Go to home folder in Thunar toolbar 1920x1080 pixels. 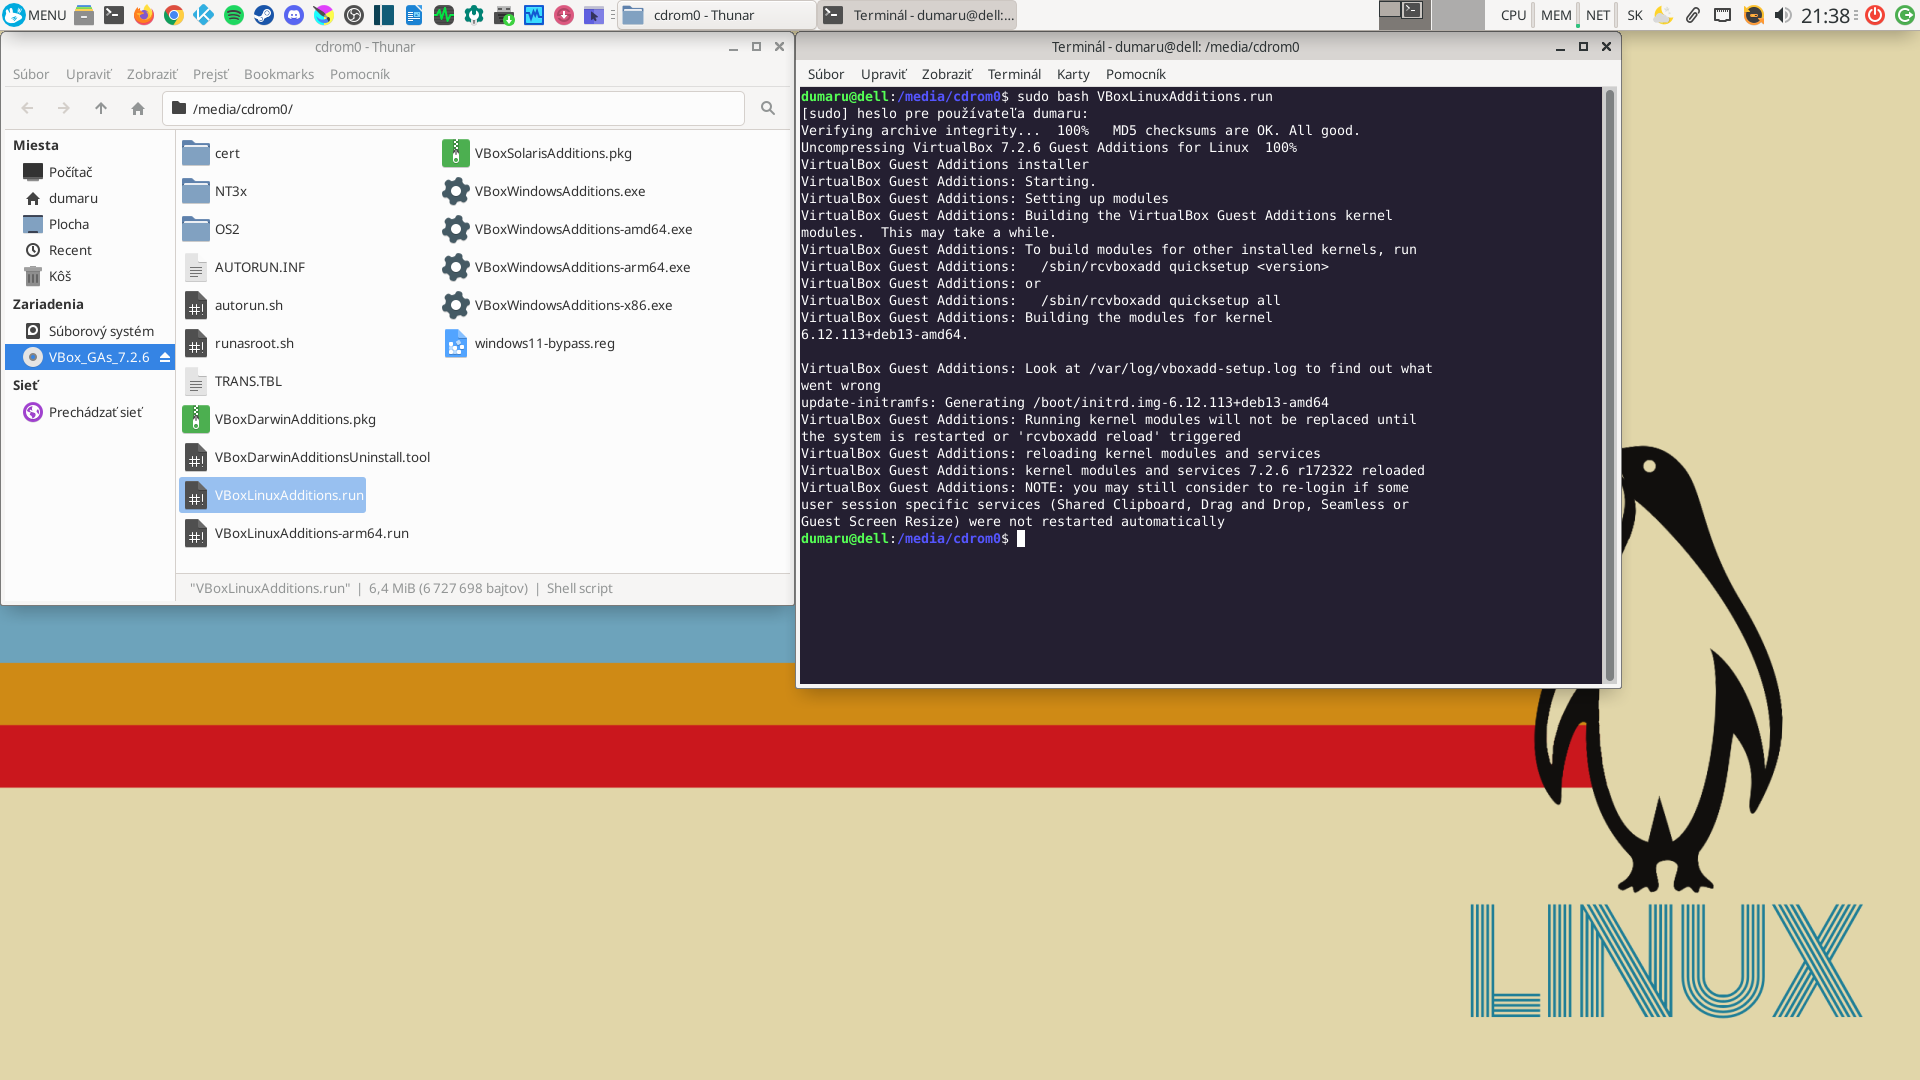click(138, 108)
